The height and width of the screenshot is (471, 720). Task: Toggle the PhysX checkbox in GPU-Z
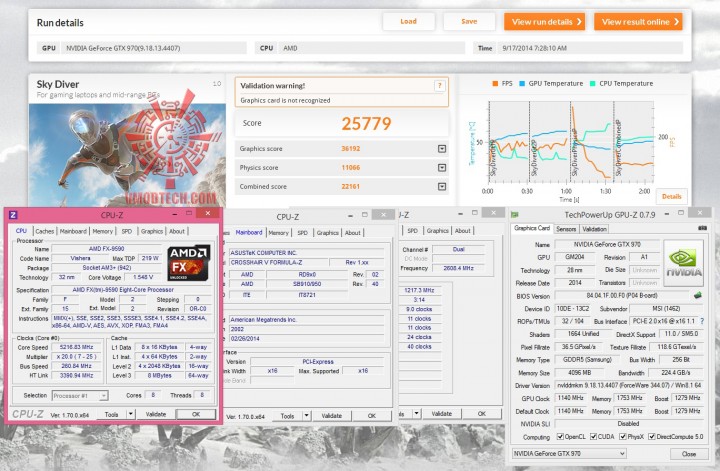623,437
